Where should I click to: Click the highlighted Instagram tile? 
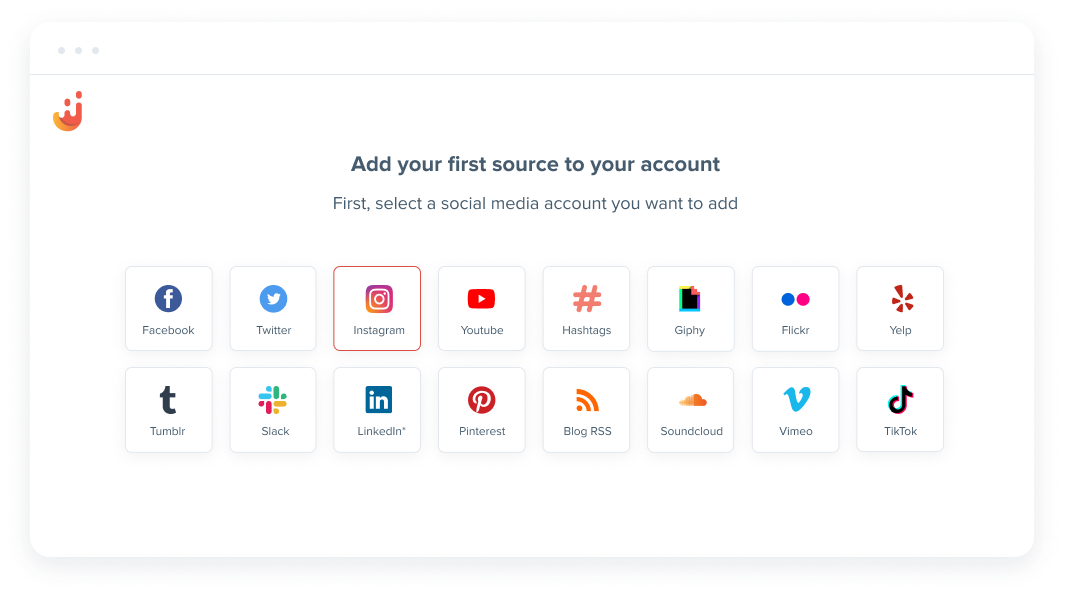tap(377, 308)
